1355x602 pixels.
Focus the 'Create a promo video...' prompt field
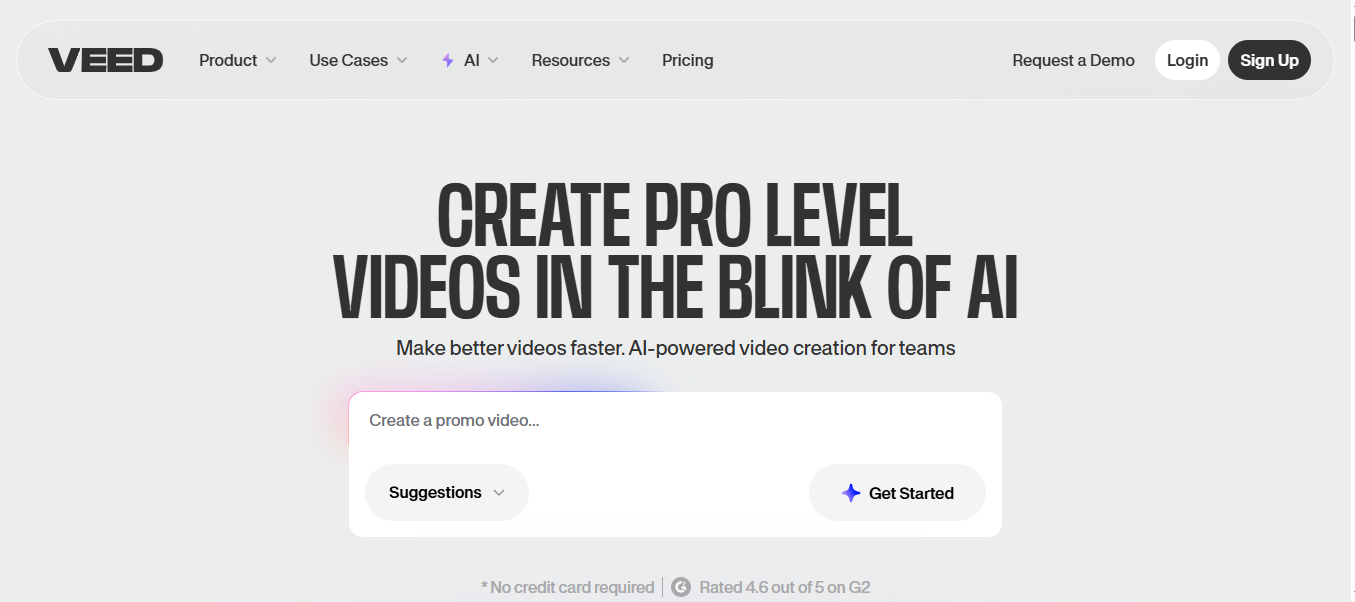click(x=675, y=421)
